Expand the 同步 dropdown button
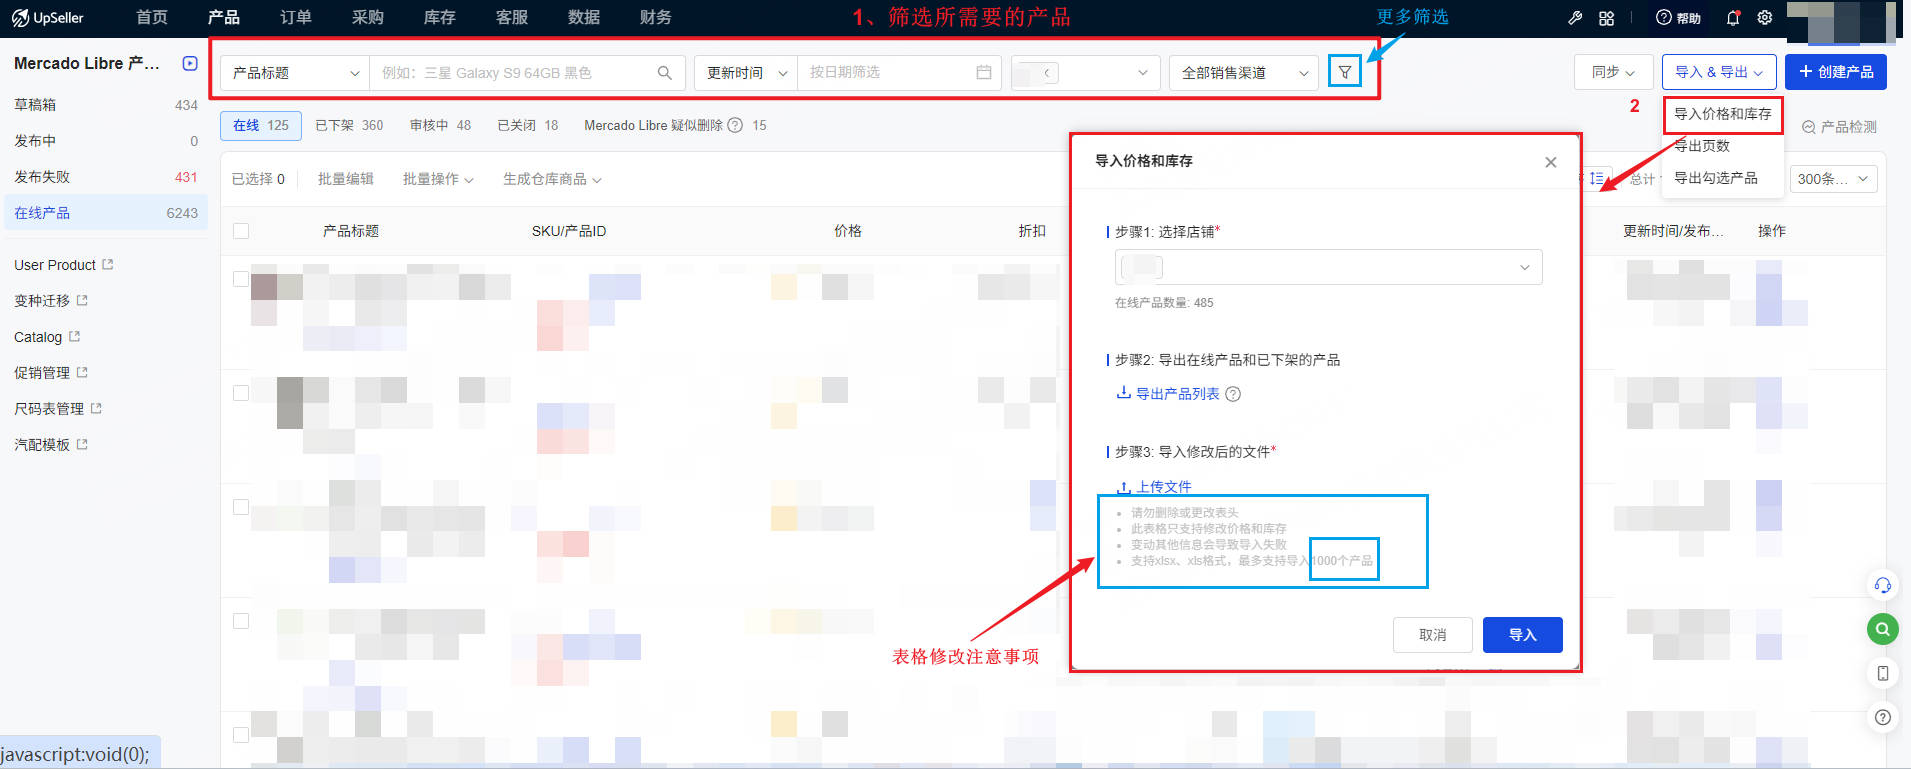This screenshot has height=769, width=1911. (x=1613, y=72)
